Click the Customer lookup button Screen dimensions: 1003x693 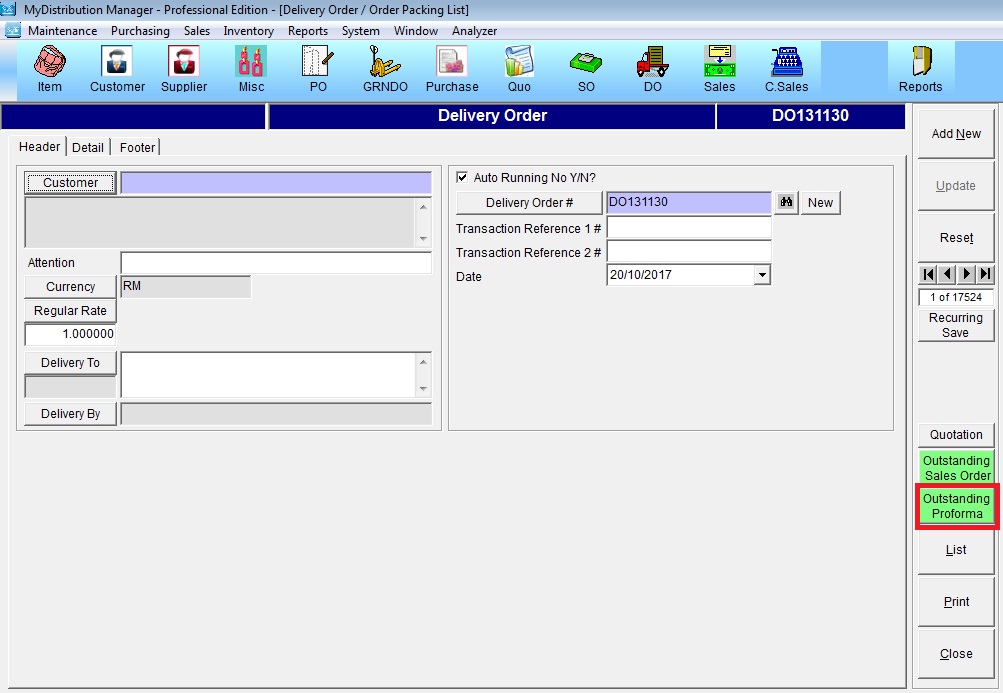tap(70, 183)
